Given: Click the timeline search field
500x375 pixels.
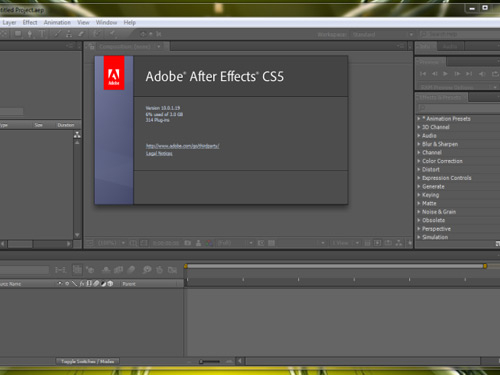Looking at the screenshot, I should pyautogui.click(x=24, y=270).
